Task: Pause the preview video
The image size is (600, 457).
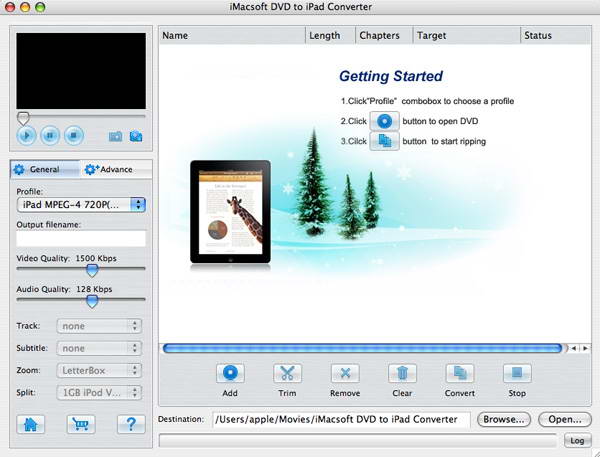Action: tap(49, 135)
